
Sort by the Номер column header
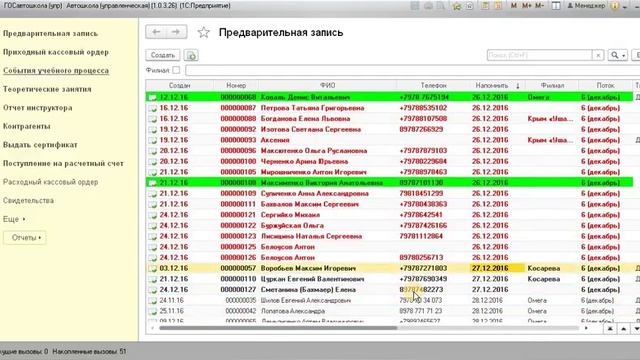pyautogui.click(x=236, y=86)
